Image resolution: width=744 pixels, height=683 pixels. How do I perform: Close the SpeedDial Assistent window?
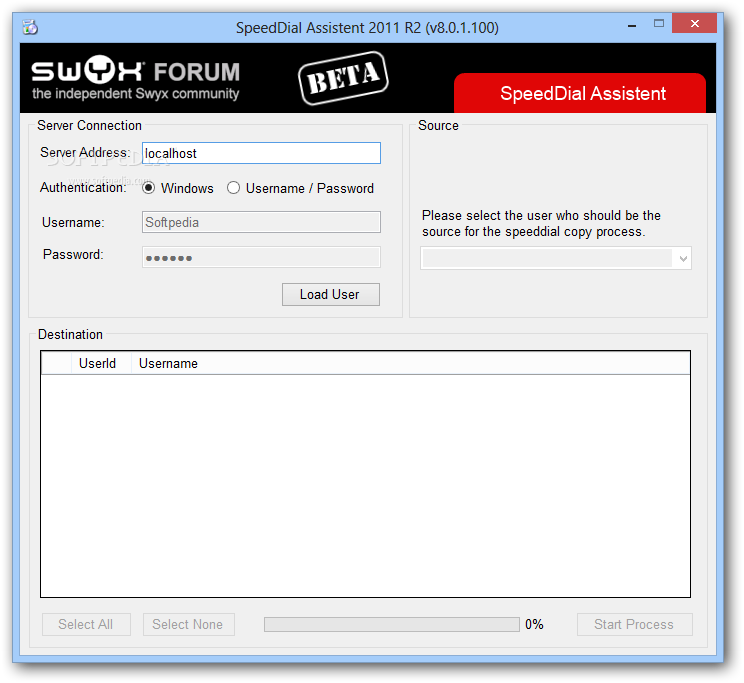(x=694, y=23)
